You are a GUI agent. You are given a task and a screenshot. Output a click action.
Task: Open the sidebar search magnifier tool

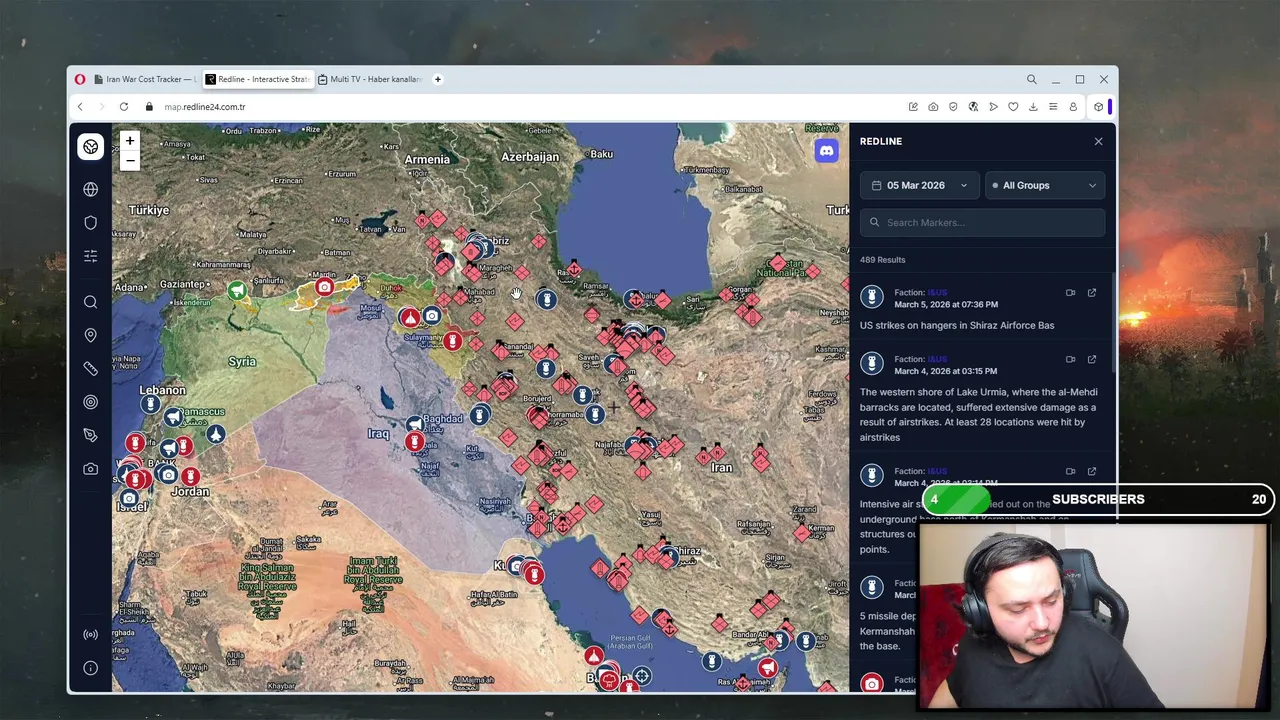[90, 302]
